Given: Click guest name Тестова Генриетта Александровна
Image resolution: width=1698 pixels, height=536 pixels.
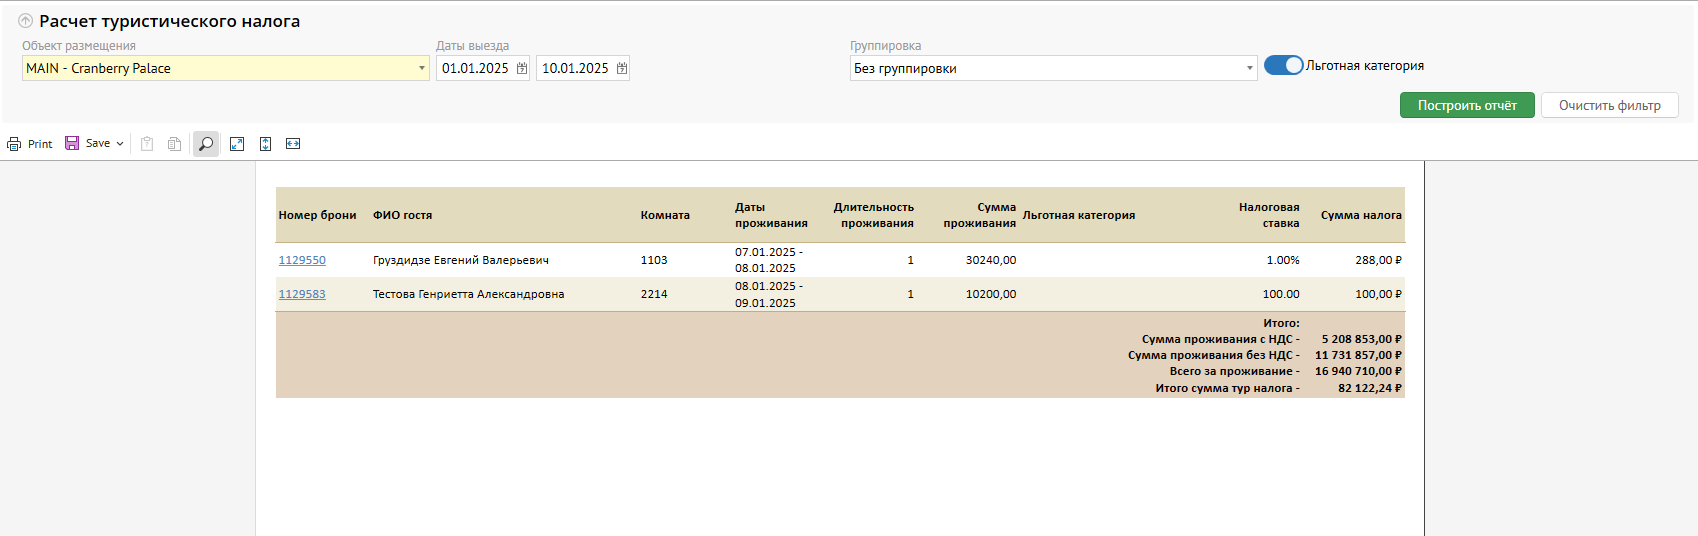Looking at the screenshot, I should coord(469,294).
